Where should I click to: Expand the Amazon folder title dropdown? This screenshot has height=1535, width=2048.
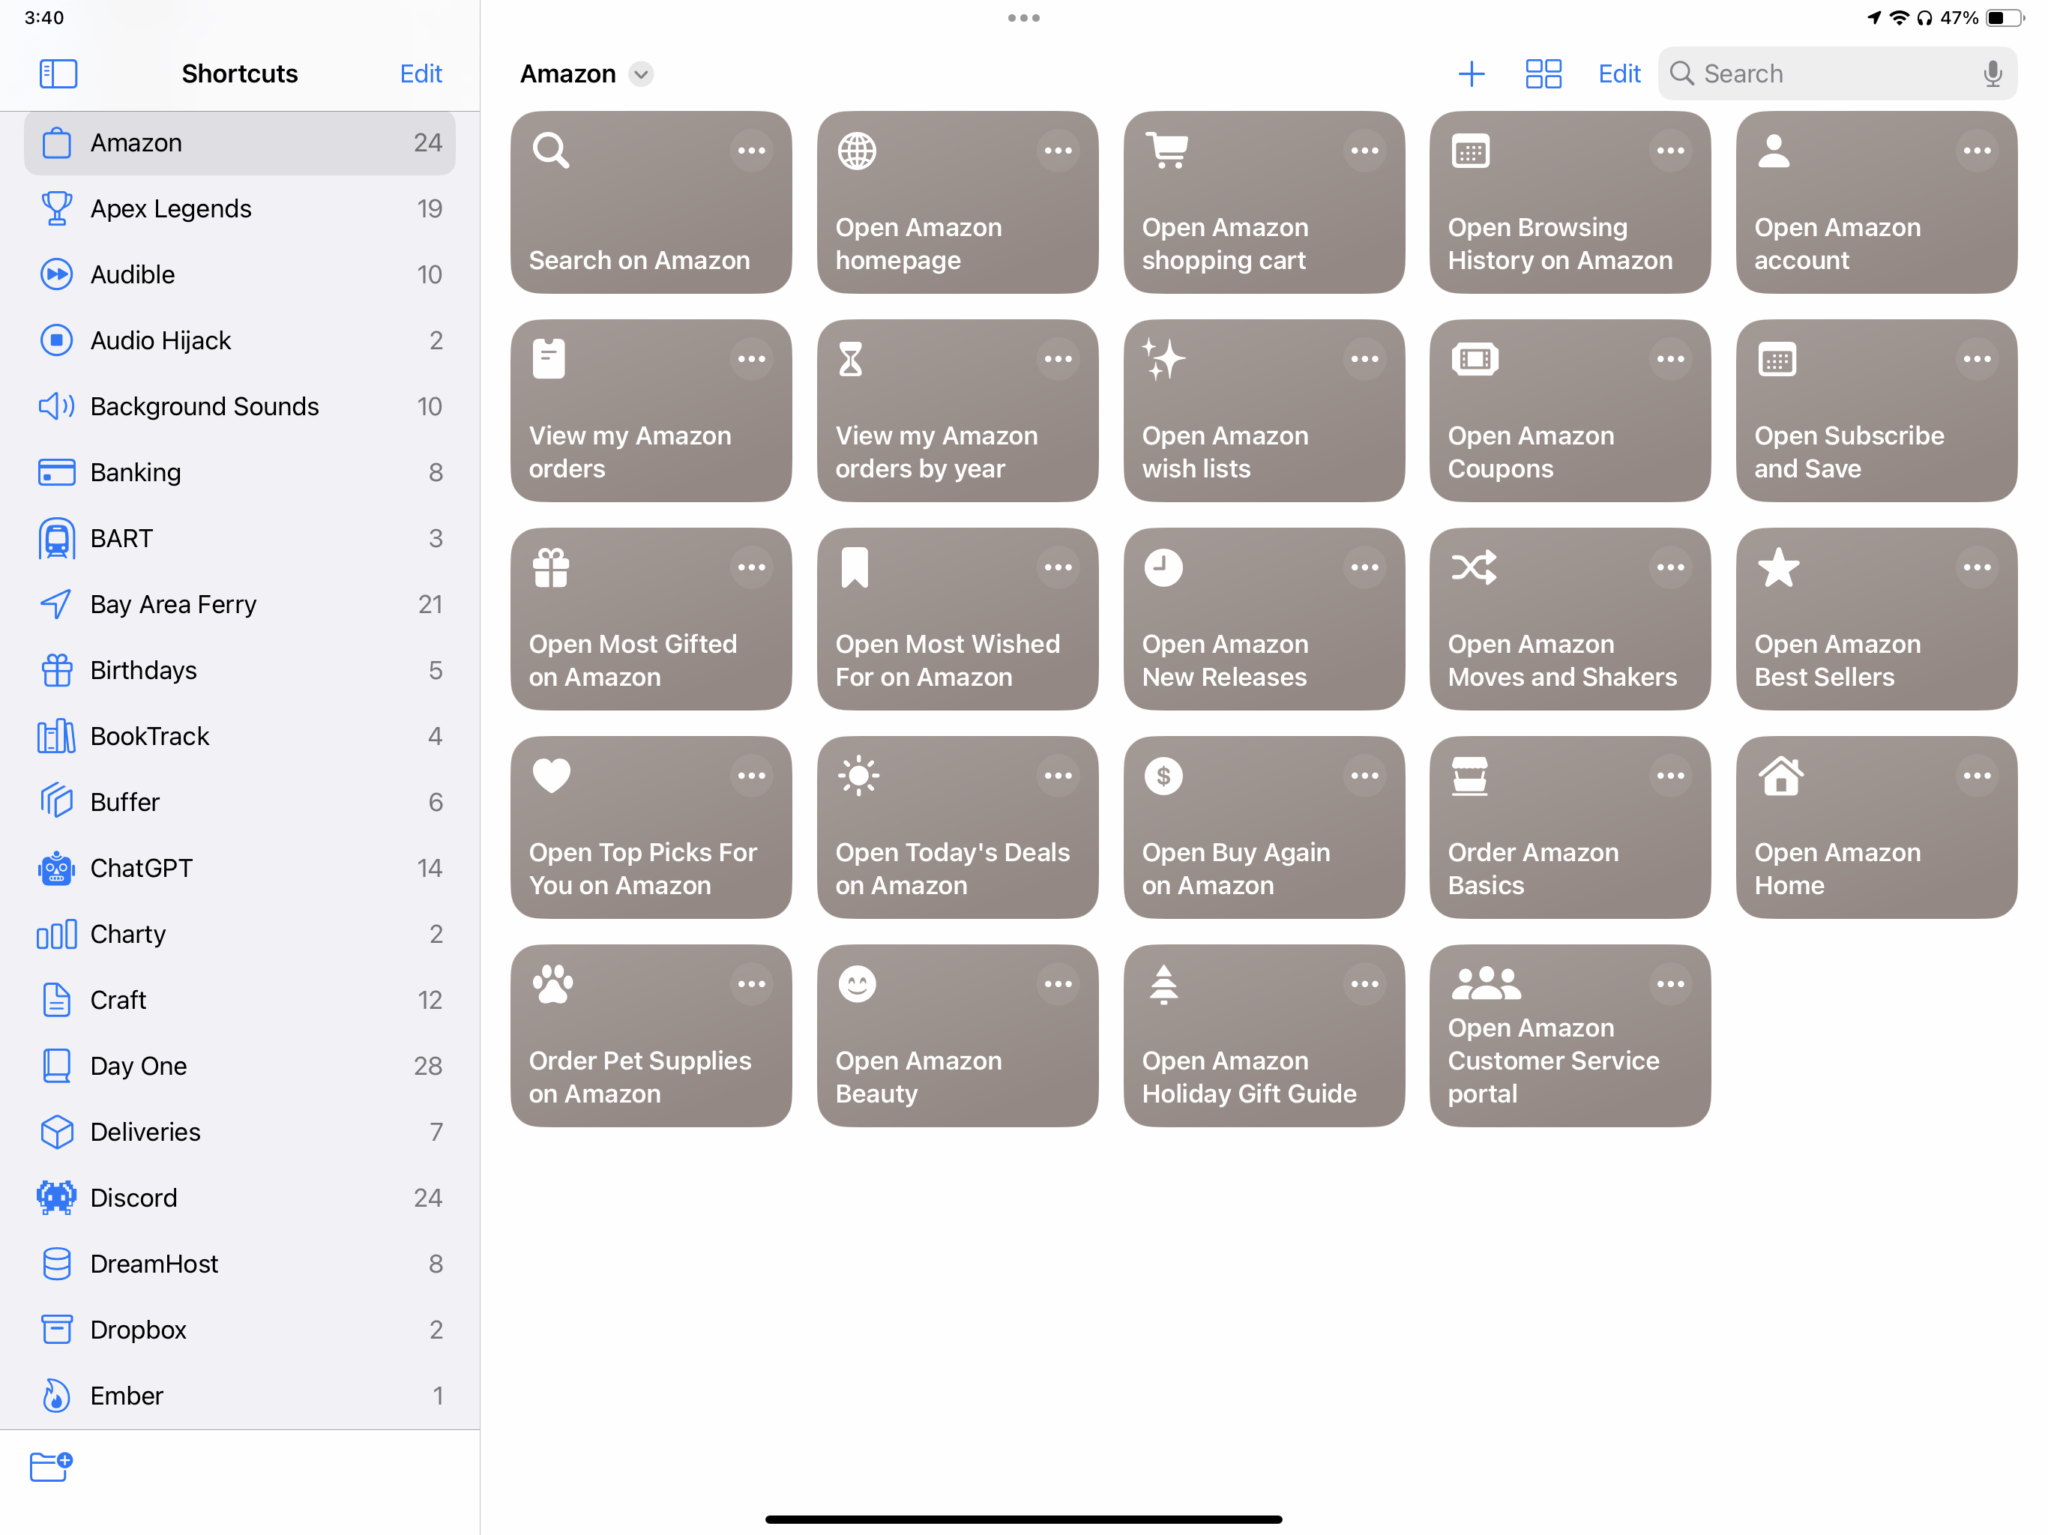point(641,74)
